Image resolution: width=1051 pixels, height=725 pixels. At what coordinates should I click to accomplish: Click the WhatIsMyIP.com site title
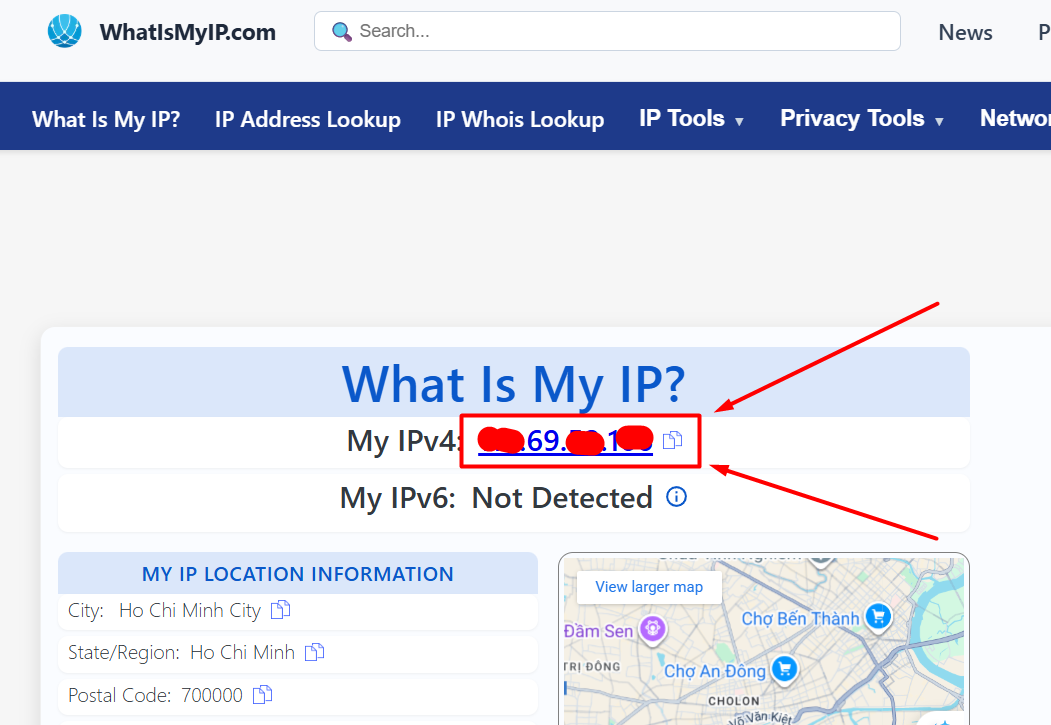pyautogui.click(x=188, y=32)
